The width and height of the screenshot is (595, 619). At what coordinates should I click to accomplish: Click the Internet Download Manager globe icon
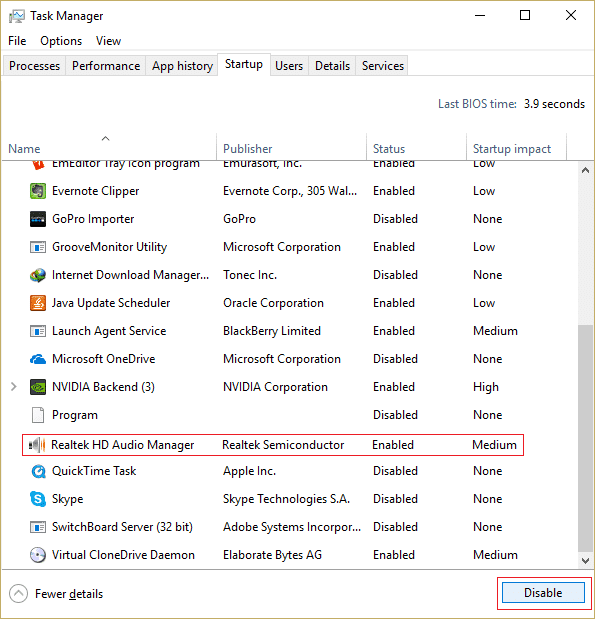(x=38, y=275)
